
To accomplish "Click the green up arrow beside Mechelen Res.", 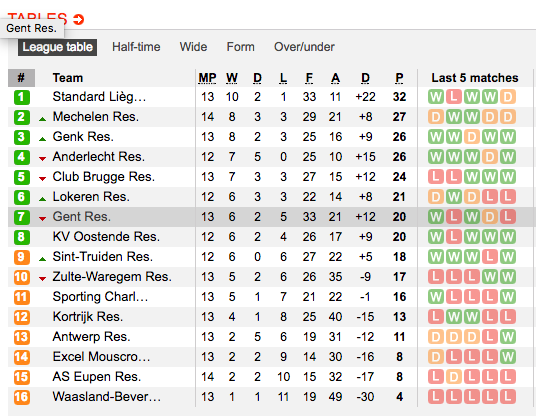I will [x=42, y=119].
